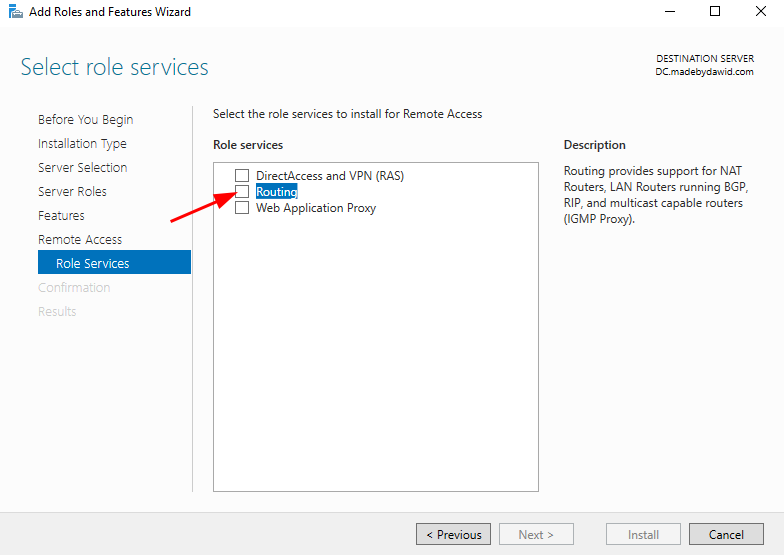784x555 pixels.
Task: Open the Installation Type step
Action: coord(82,144)
